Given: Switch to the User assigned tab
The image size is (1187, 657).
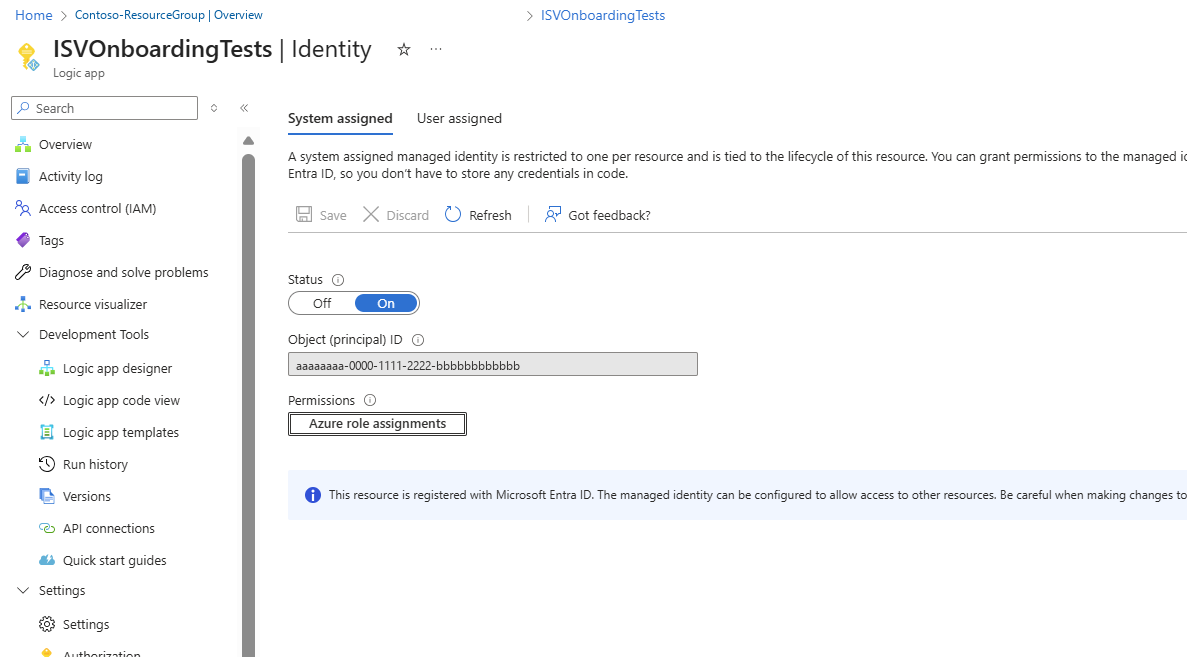Looking at the screenshot, I should (459, 118).
